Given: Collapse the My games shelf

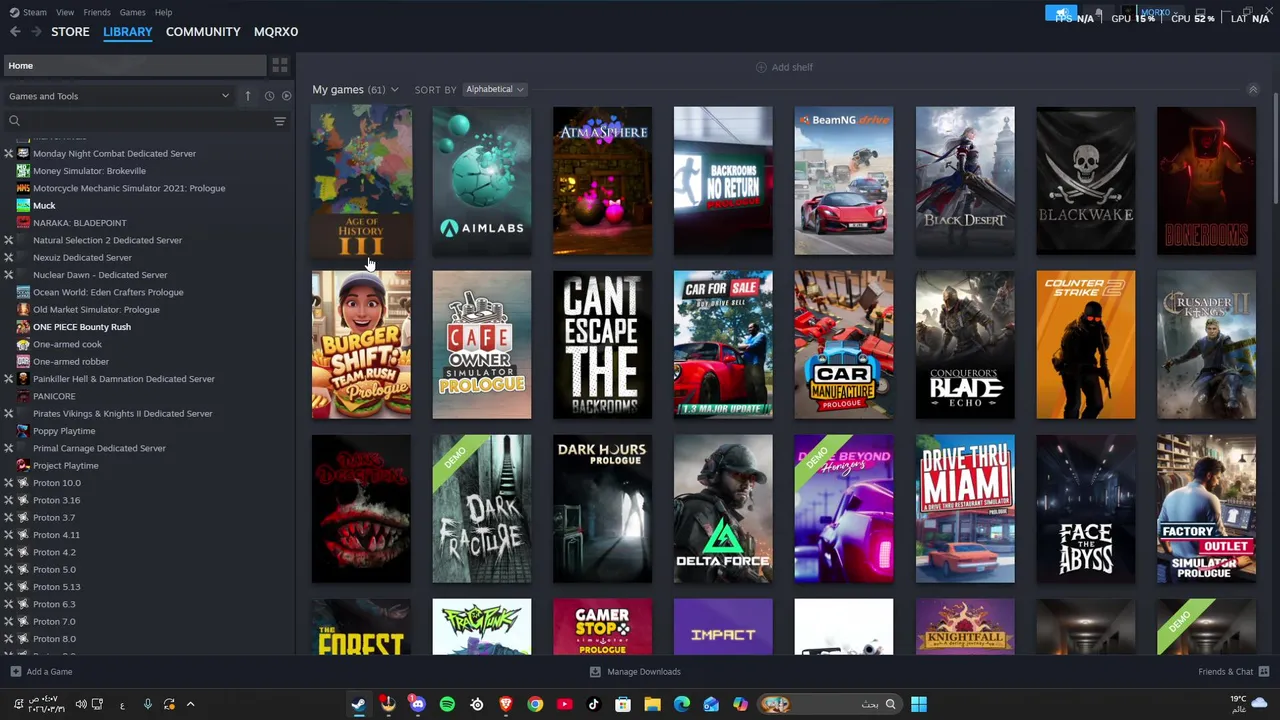Looking at the screenshot, I should point(1252,90).
